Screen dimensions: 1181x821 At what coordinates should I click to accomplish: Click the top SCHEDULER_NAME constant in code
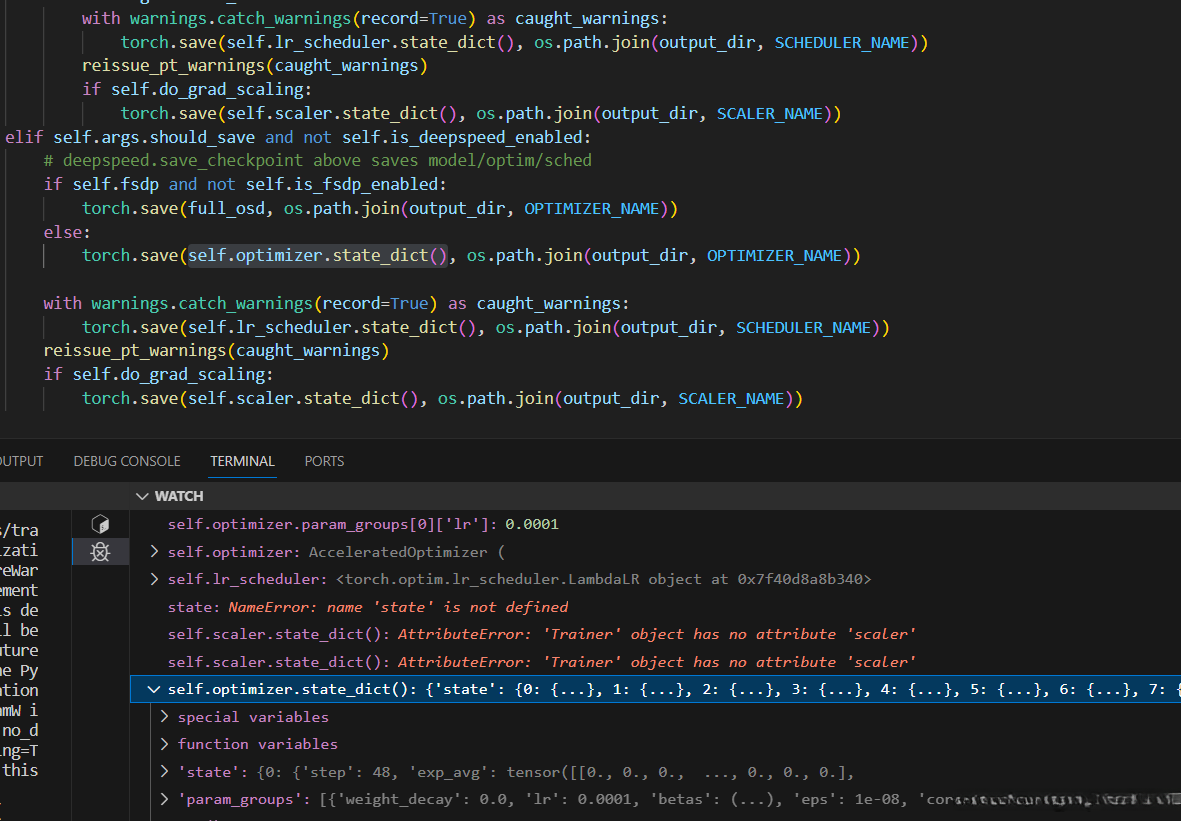(x=842, y=43)
